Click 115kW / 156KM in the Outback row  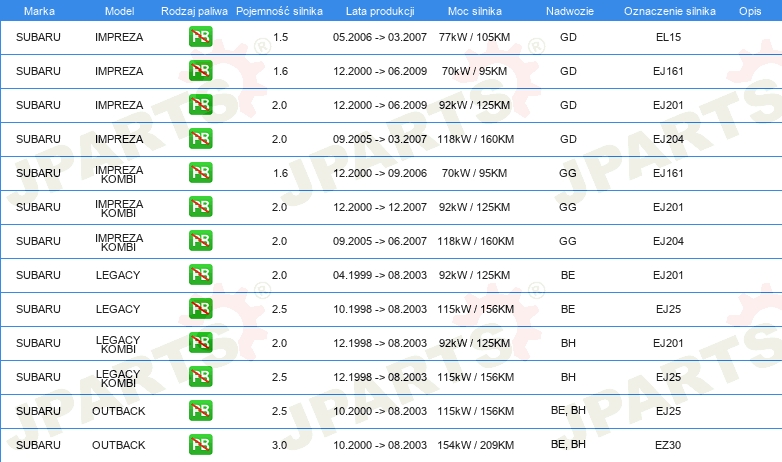475,411
